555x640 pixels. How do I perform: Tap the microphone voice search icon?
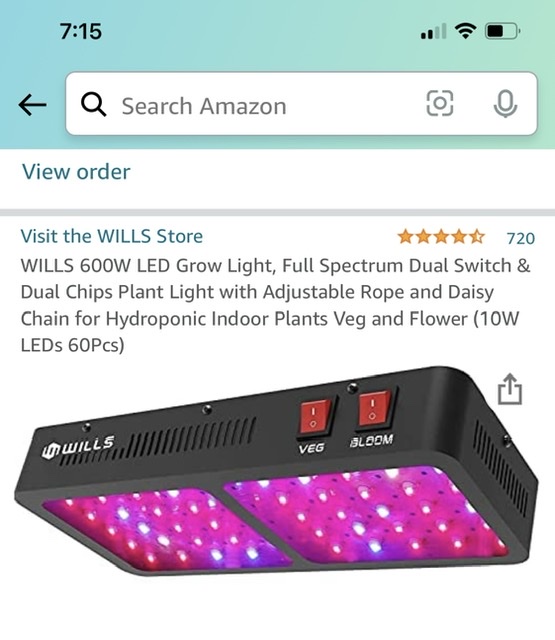click(505, 103)
